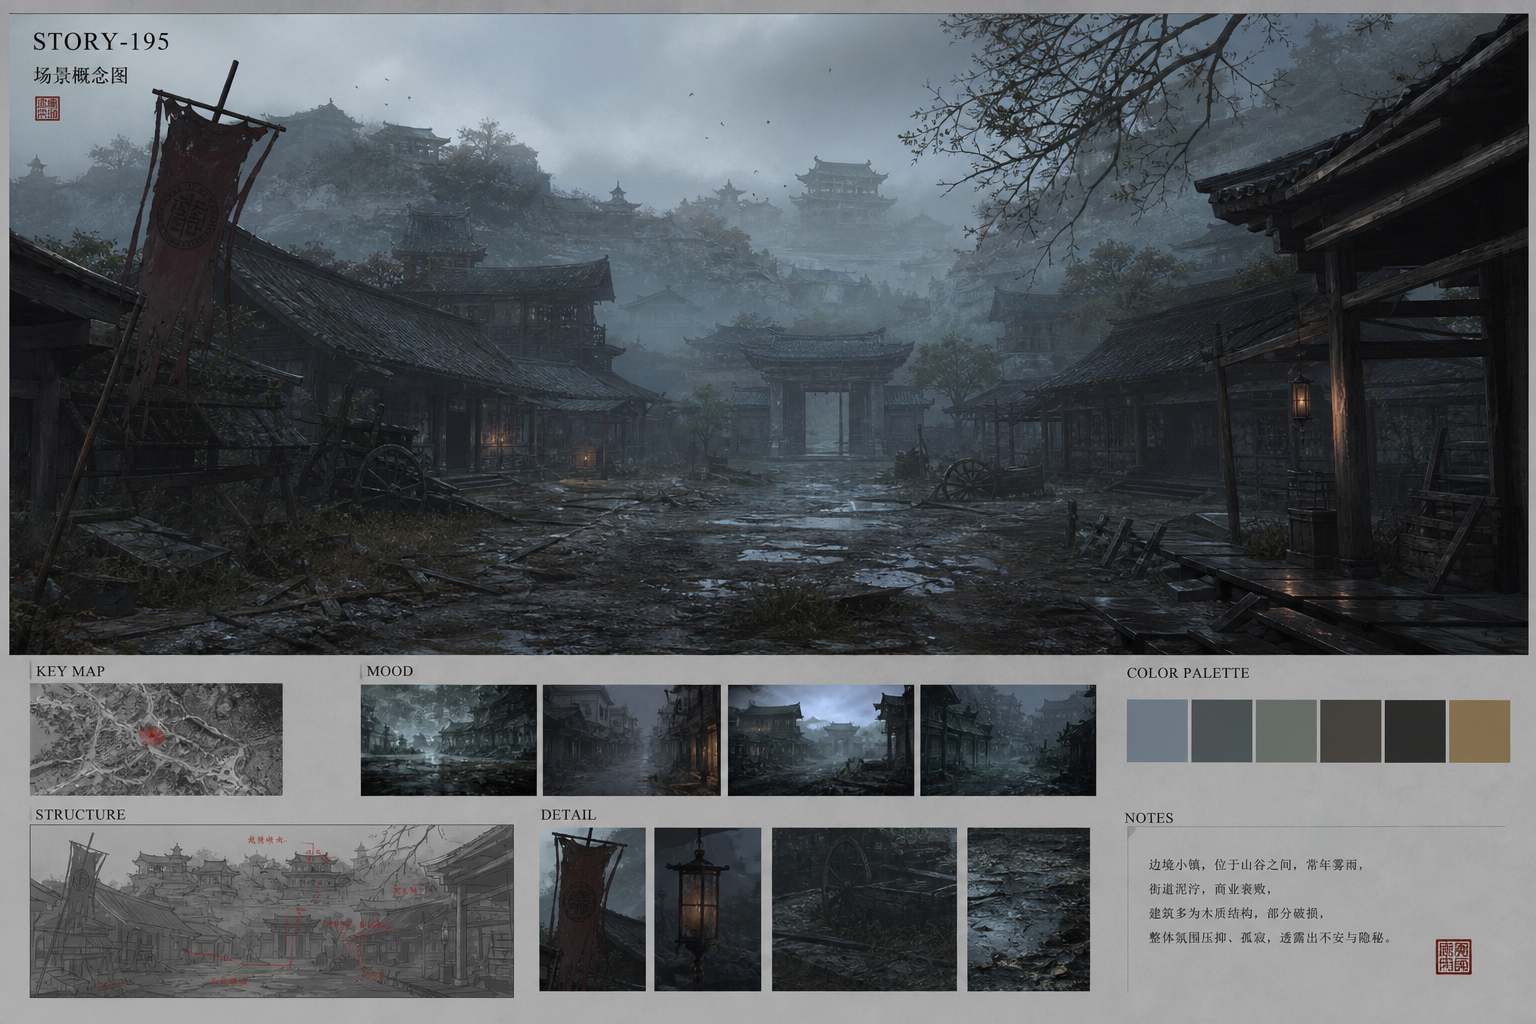1536x1024 pixels.
Task: Pick the dark taupe brown palette swatch
Action: click(x=1350, y=731)
